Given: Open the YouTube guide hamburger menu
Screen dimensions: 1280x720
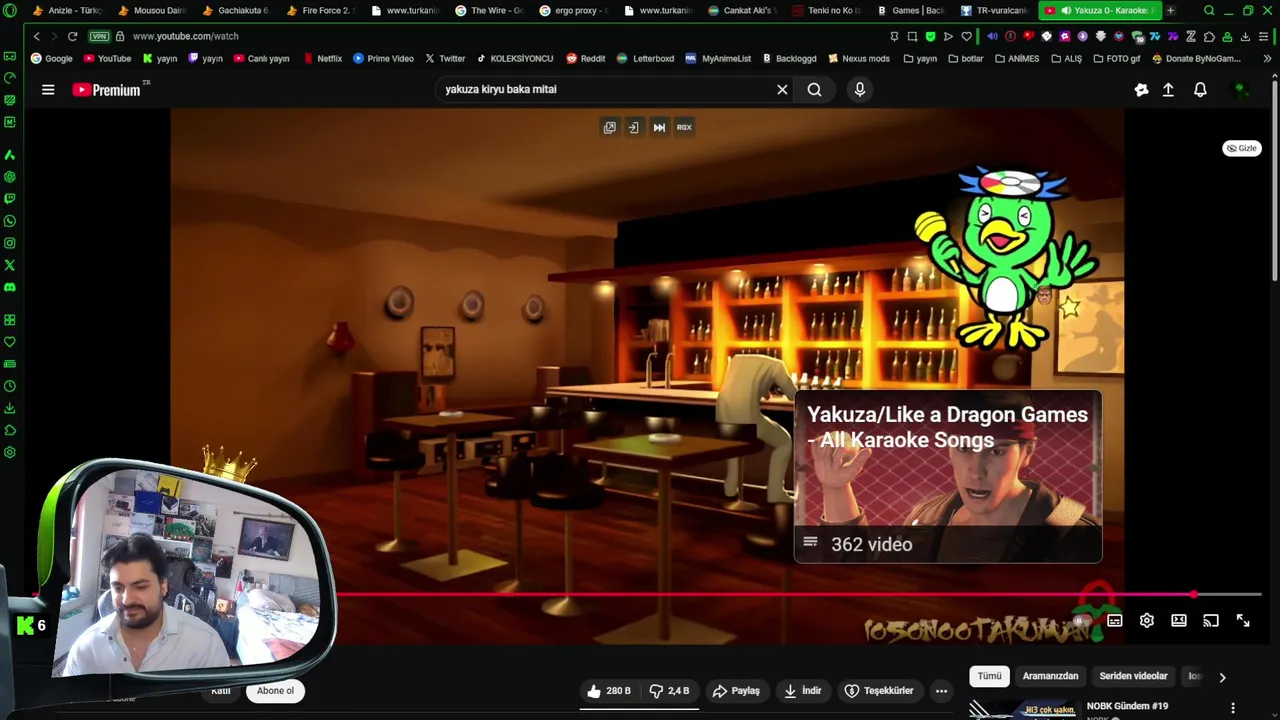Looking at the screenshot, I should [48, 90].
